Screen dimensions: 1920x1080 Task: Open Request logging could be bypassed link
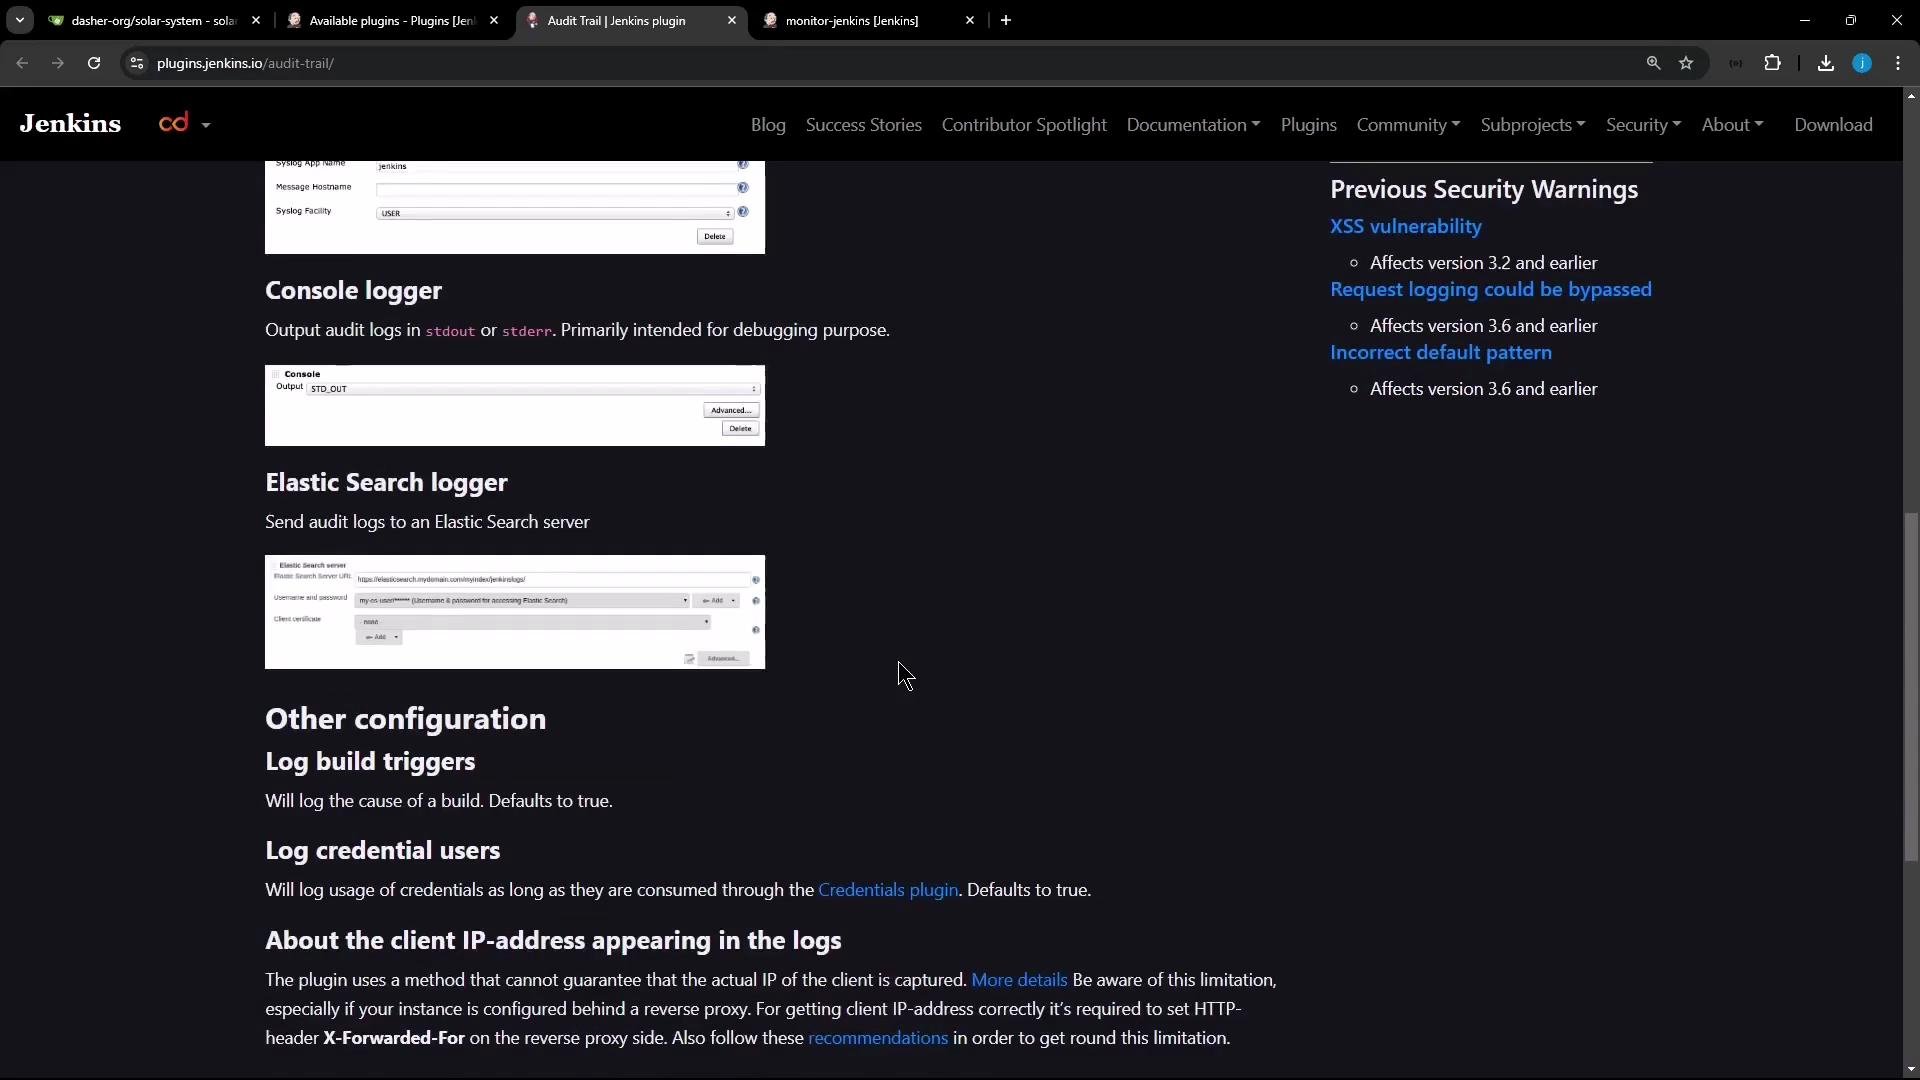coord(1490,289)
